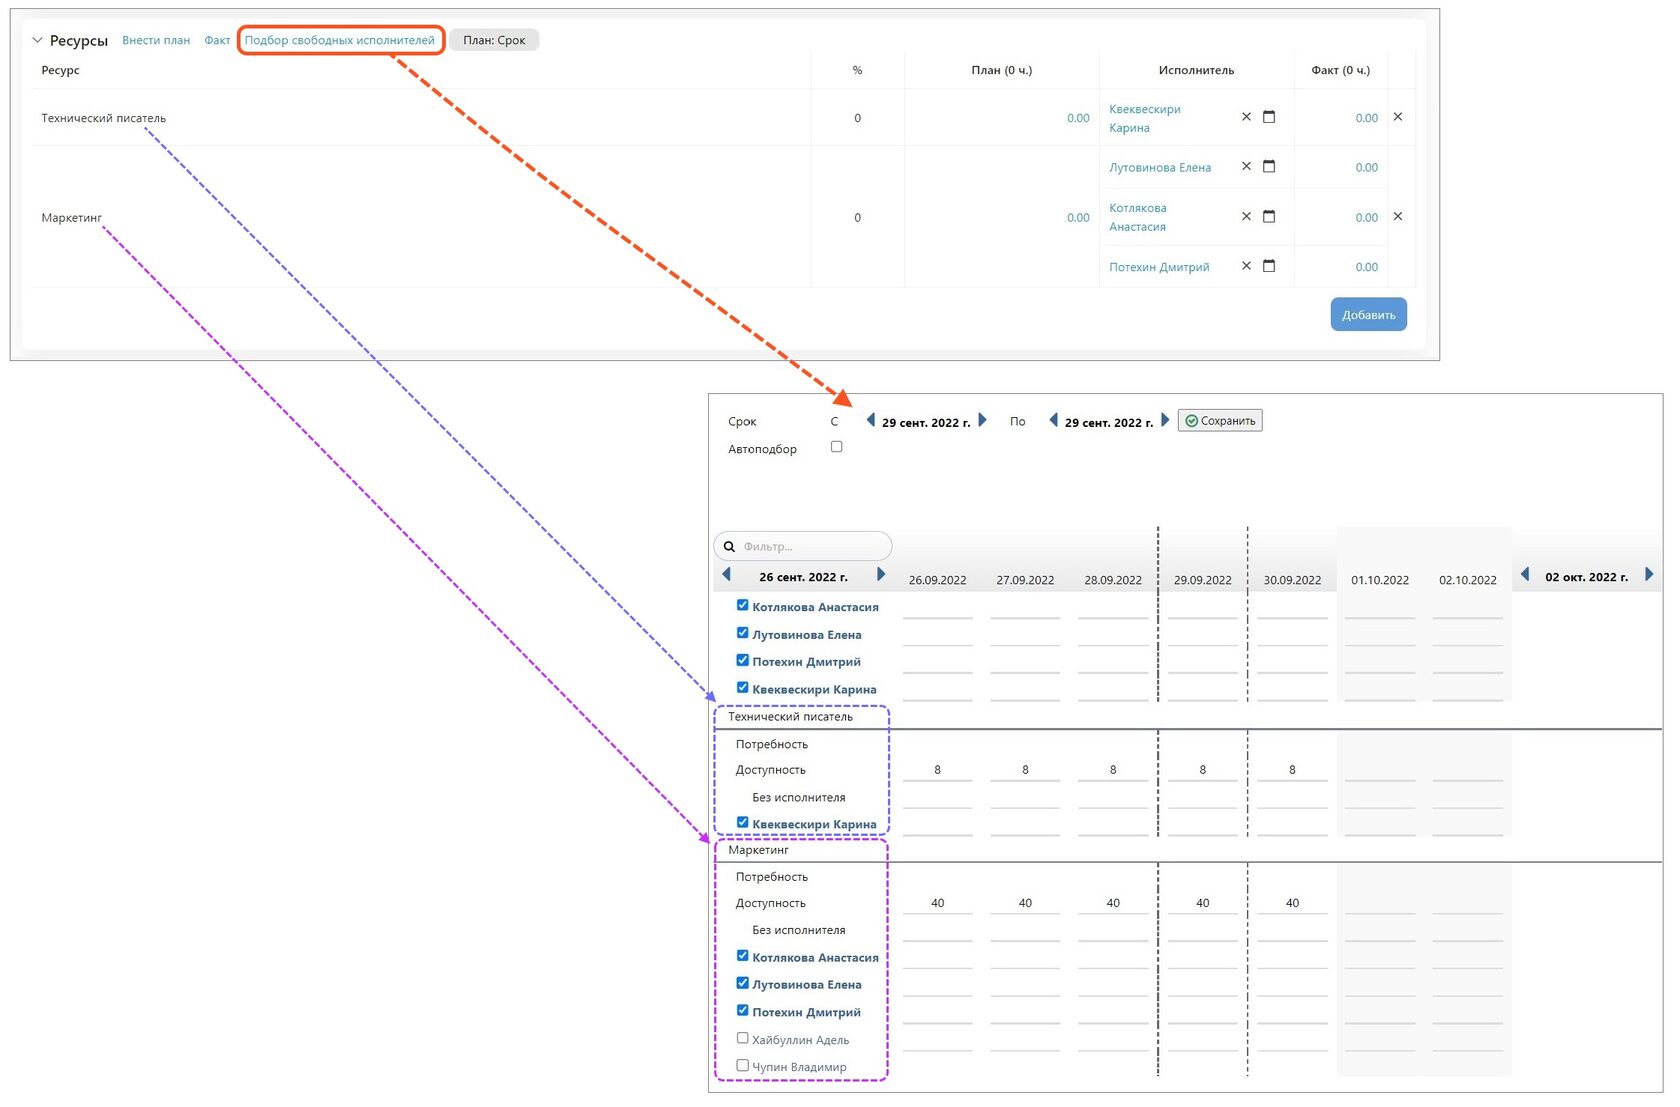Screen dimensions: 1680x1107
Task: Click availability 8 on 26.09.2022
Action: [x=937, y=770]
